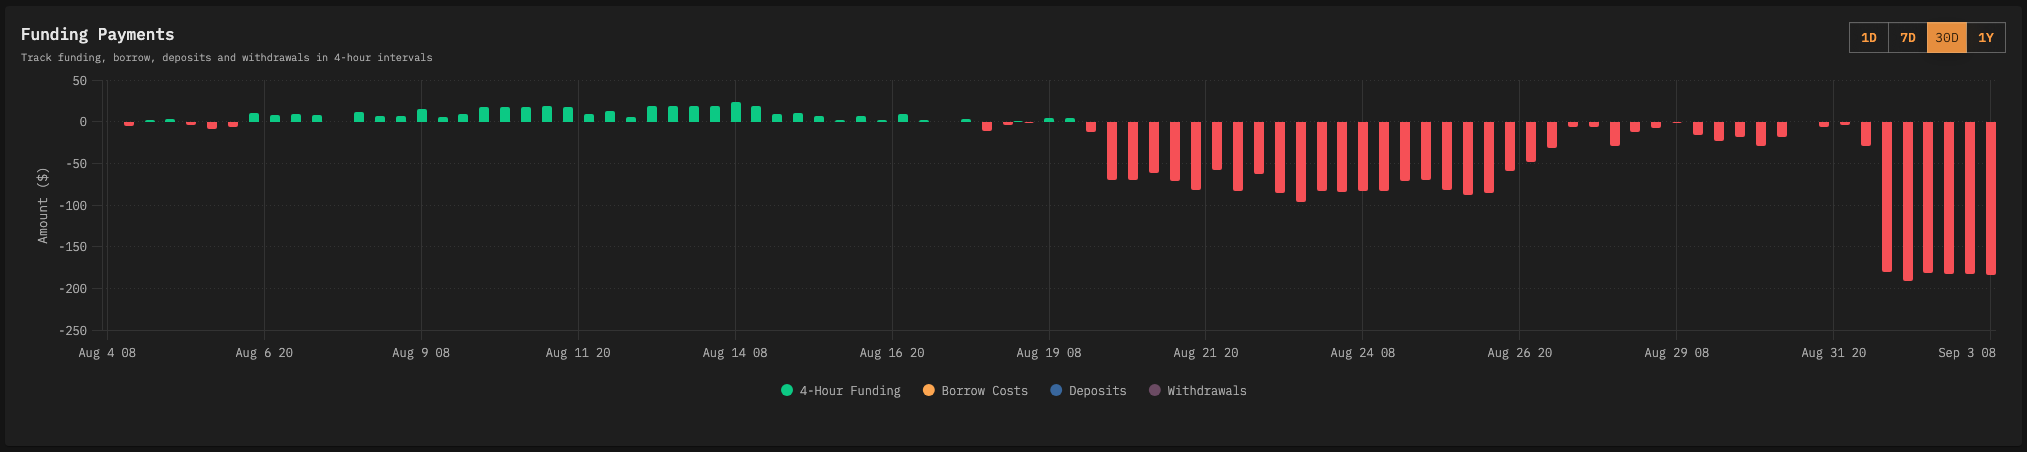Toggle the 4-Hour Funding legend series
This screenshot has height=452, width=2027.
tap(849, 391)
